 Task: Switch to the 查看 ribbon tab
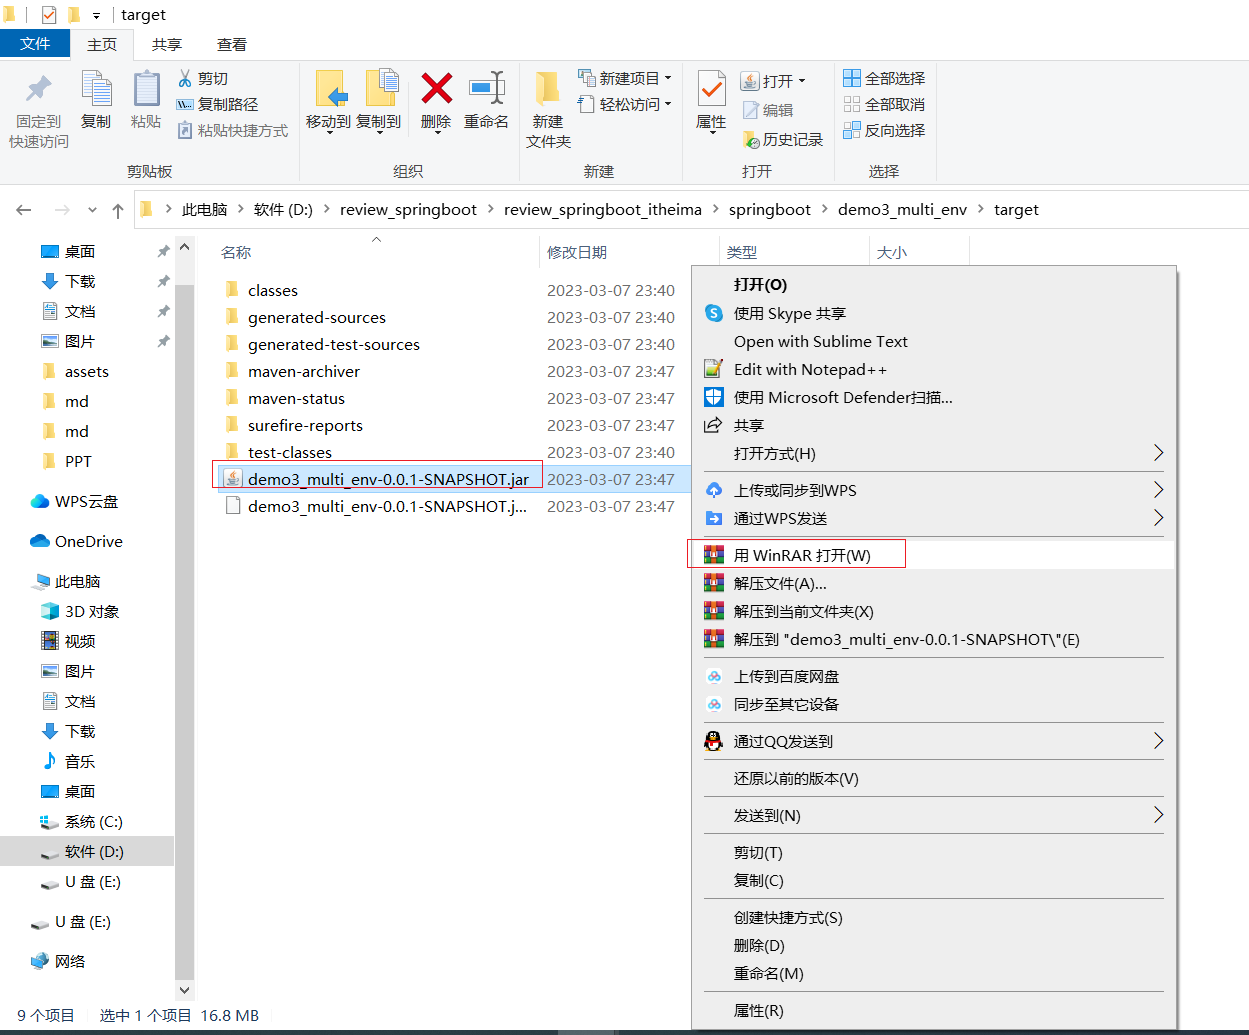point(232,44)
